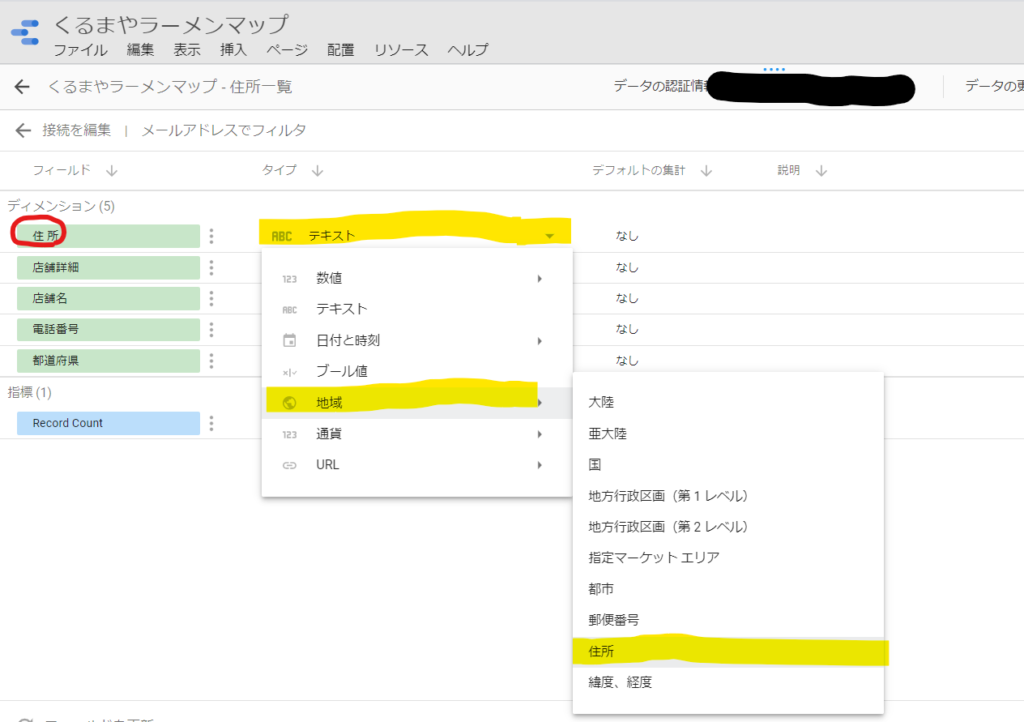Select 都市 geo type

tap(728, 589)
